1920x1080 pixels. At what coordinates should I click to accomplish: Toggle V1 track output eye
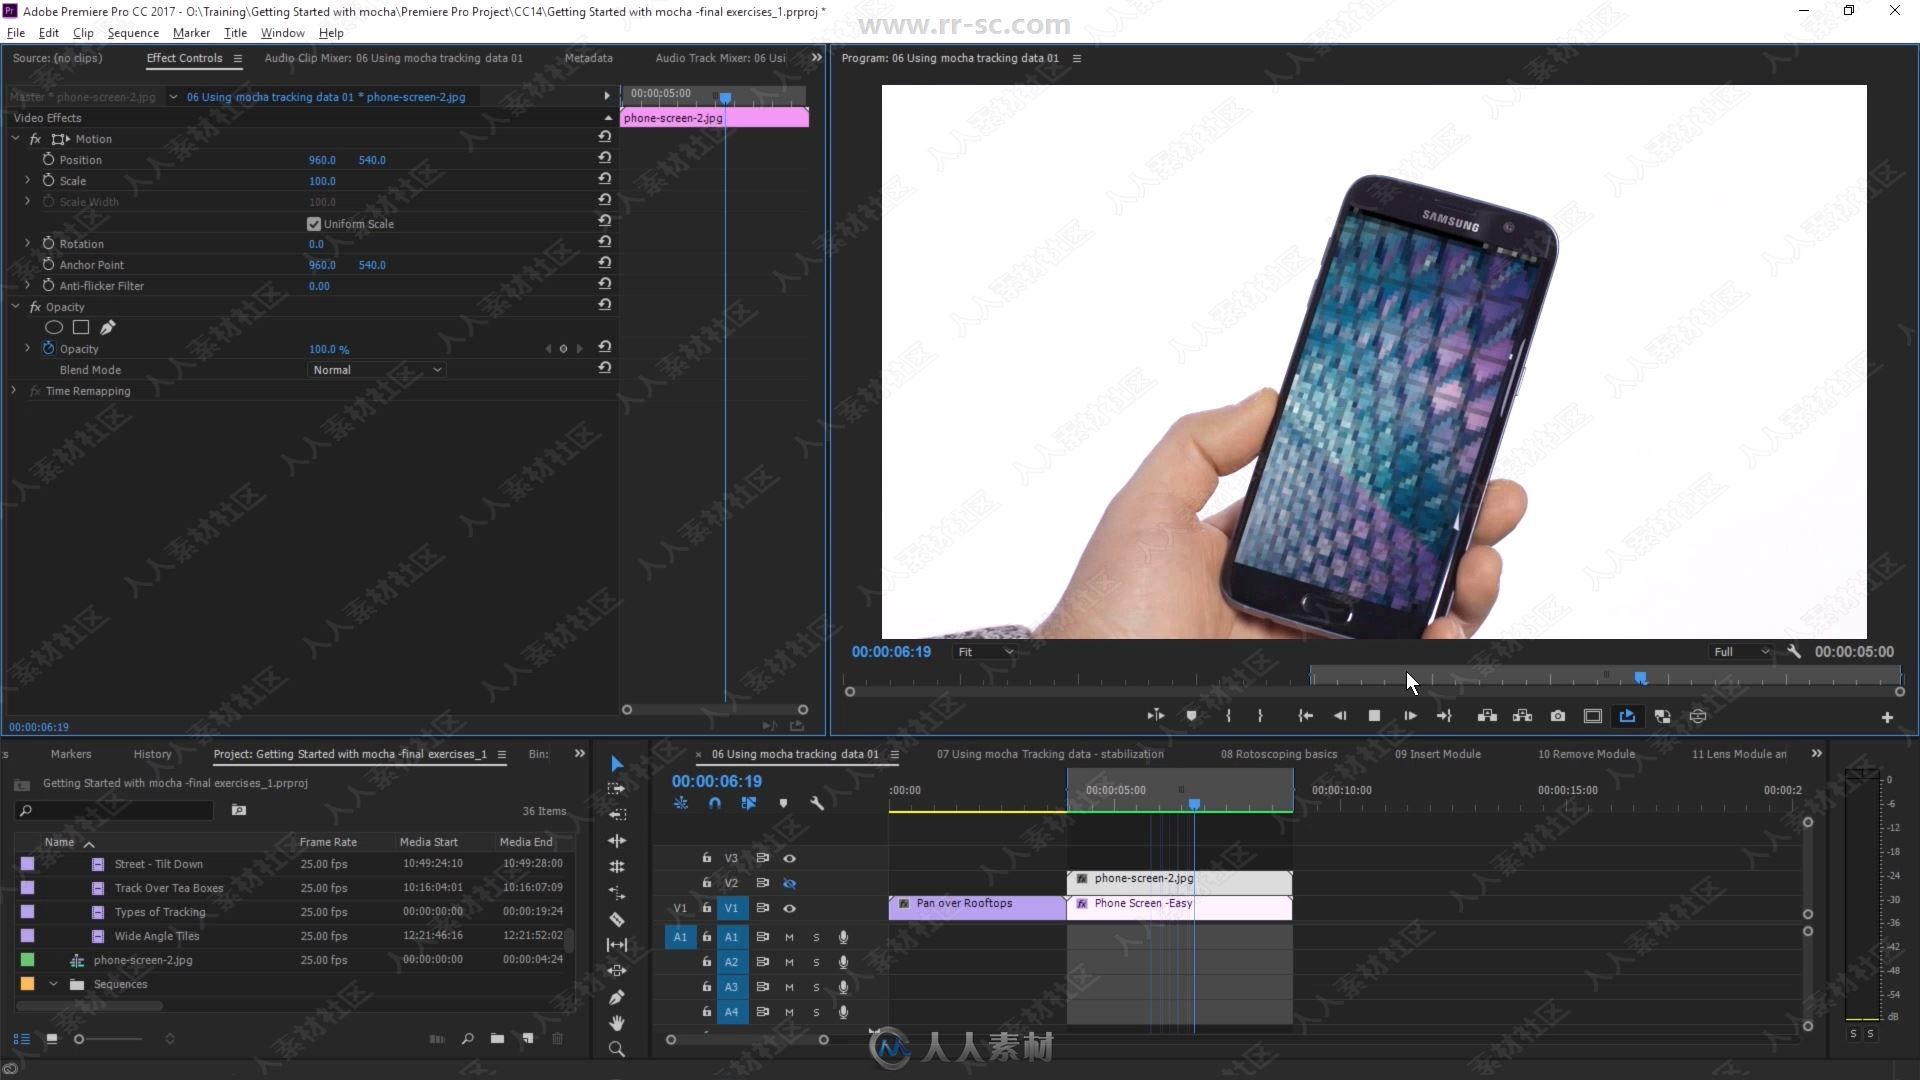789,908
